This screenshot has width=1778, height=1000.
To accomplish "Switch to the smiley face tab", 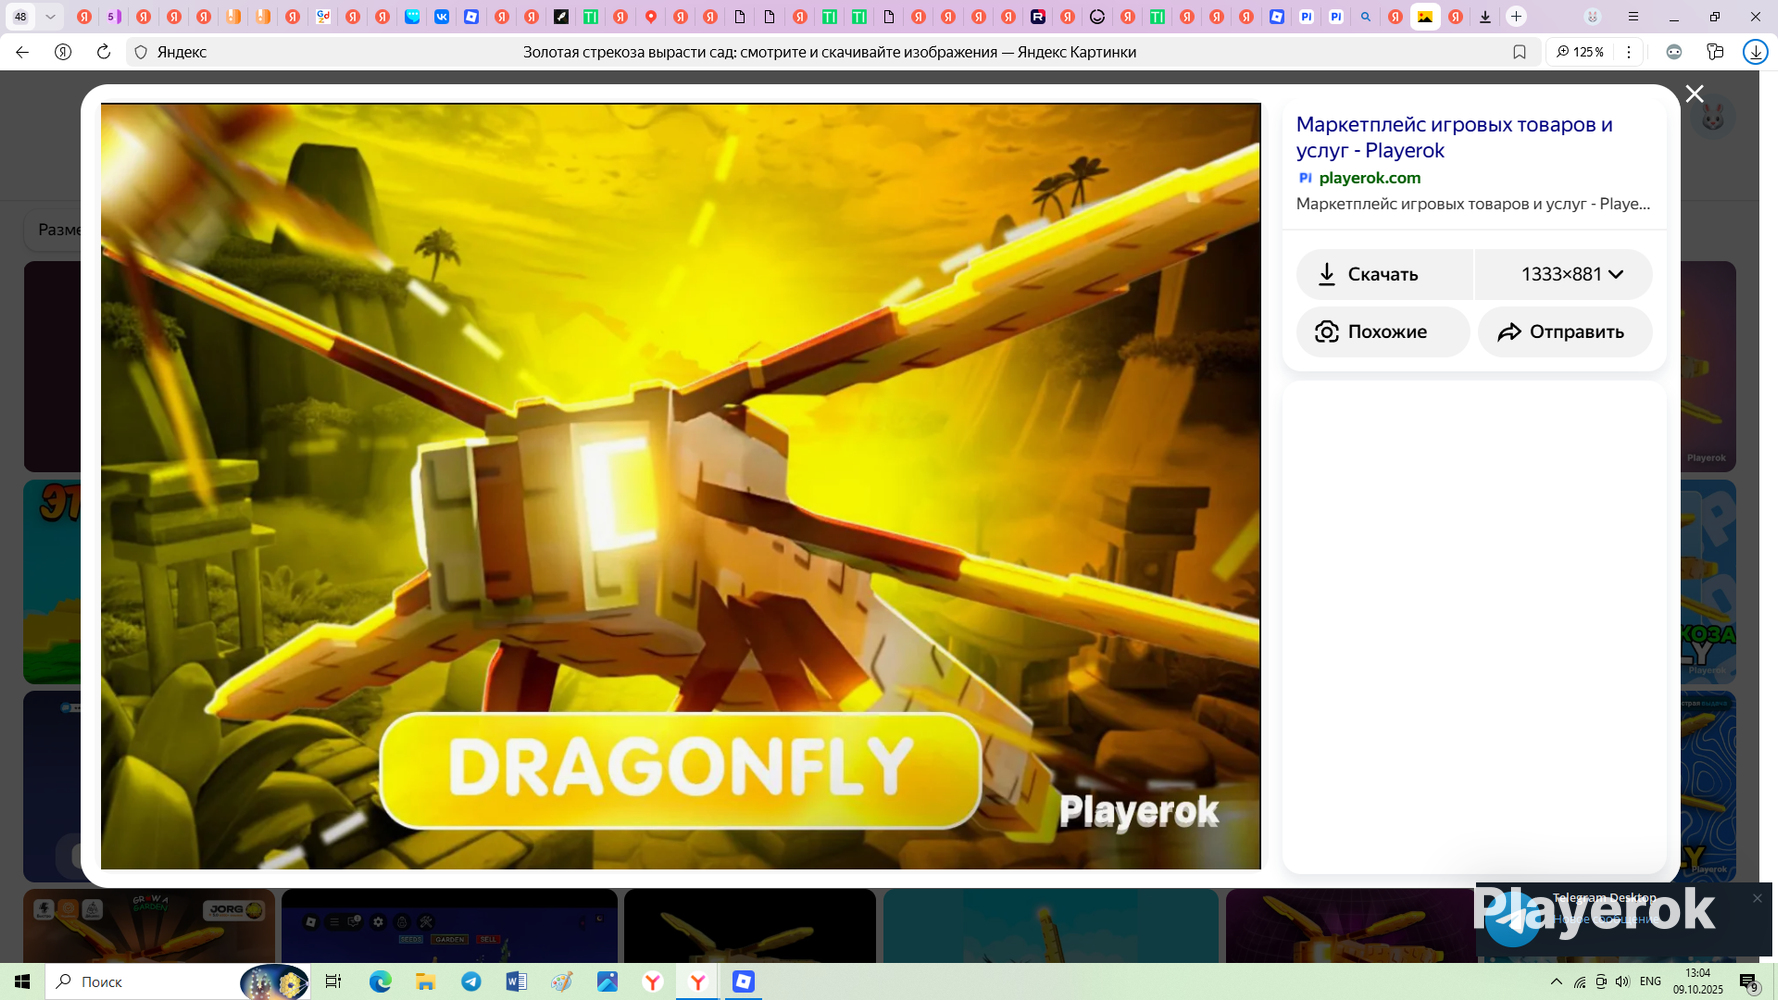I will point(1097,17).
